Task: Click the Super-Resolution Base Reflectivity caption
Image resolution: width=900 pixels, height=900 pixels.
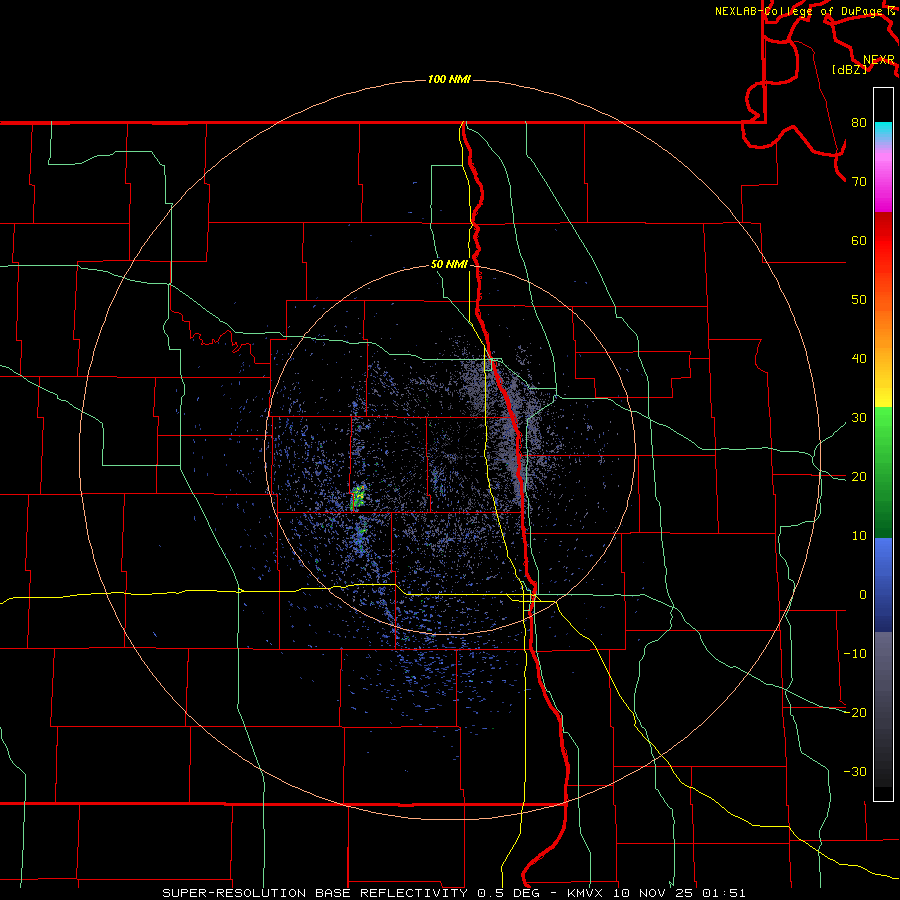Action: [453, 893]
